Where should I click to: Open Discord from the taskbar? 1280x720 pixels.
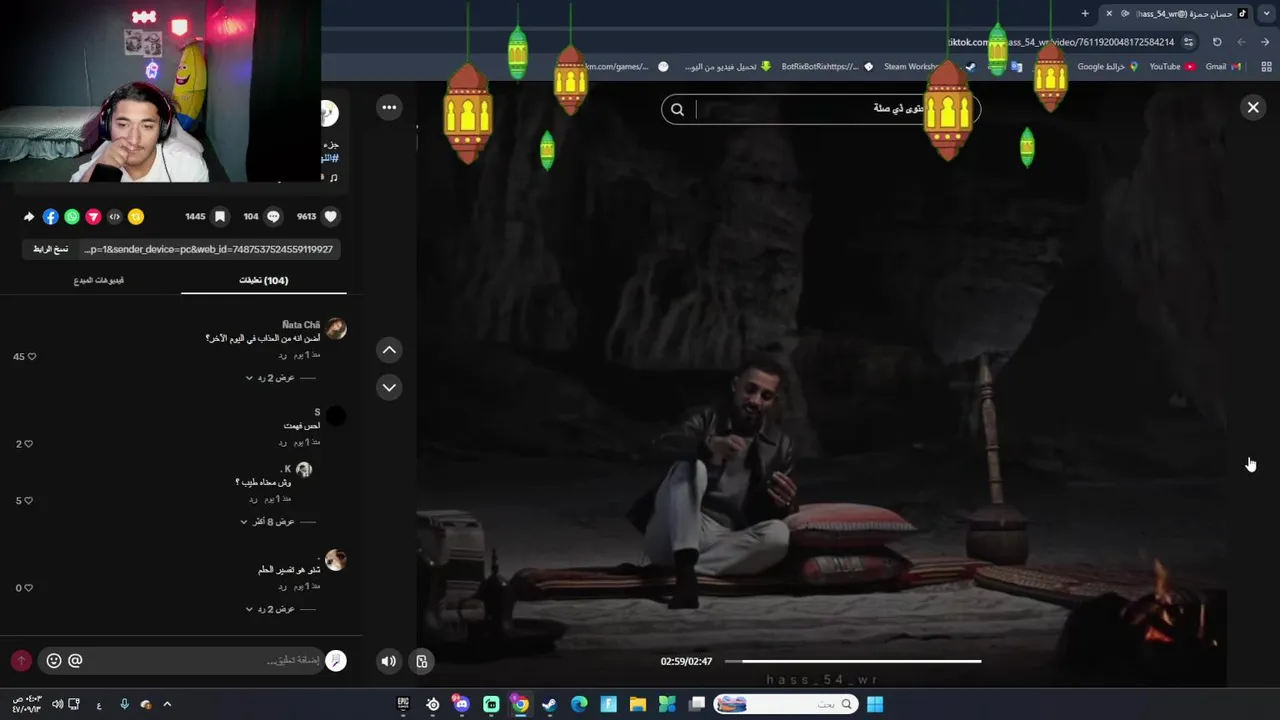click(x=461, y=704)
